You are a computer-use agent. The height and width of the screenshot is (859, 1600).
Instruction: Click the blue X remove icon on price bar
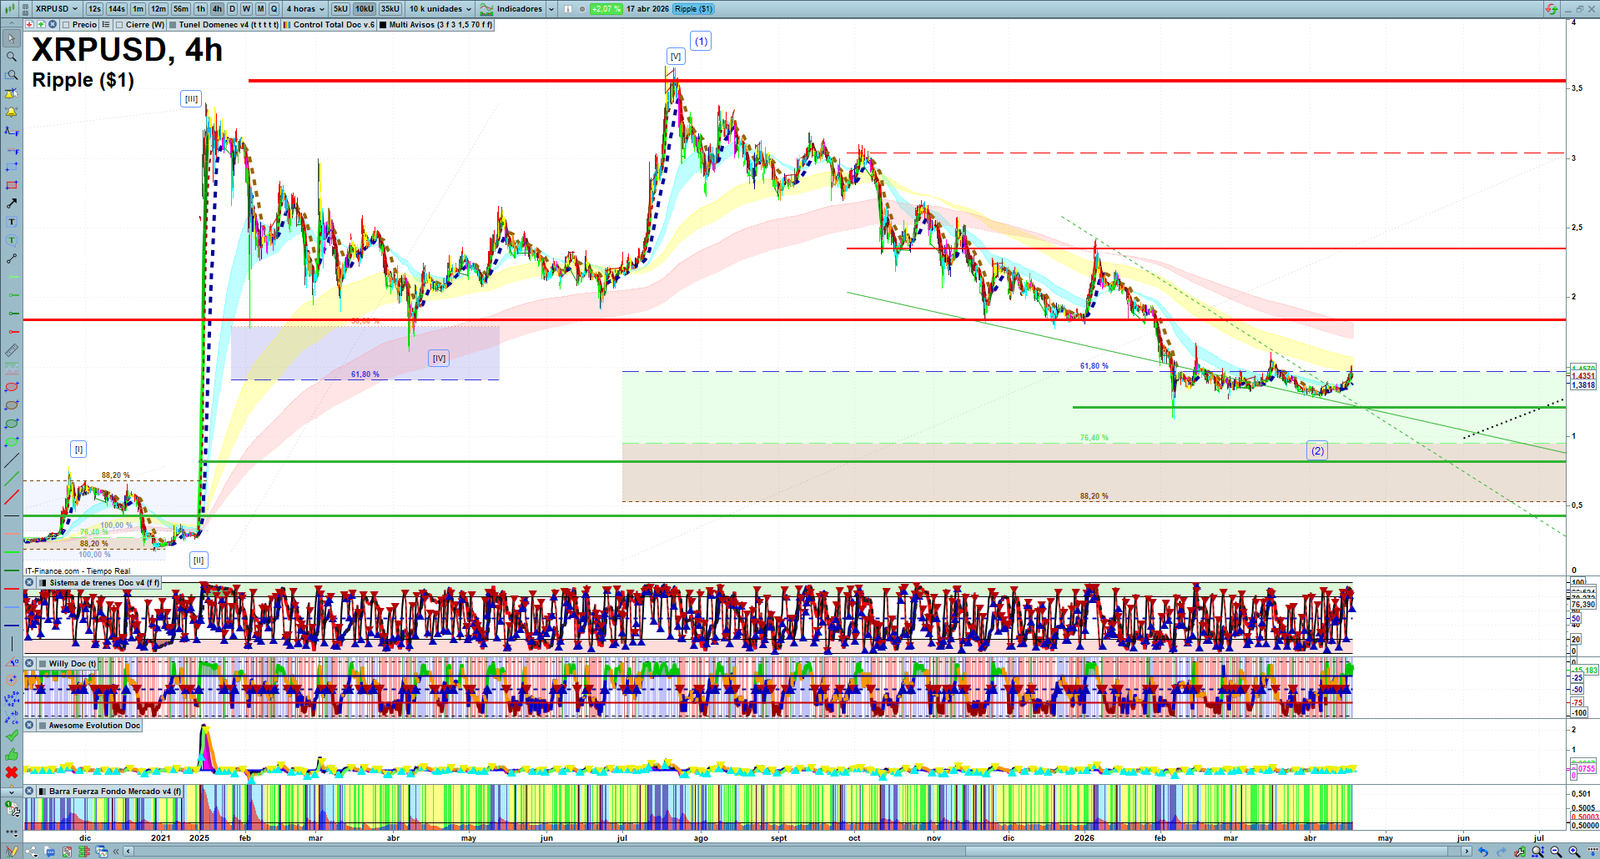coord(52,25)
